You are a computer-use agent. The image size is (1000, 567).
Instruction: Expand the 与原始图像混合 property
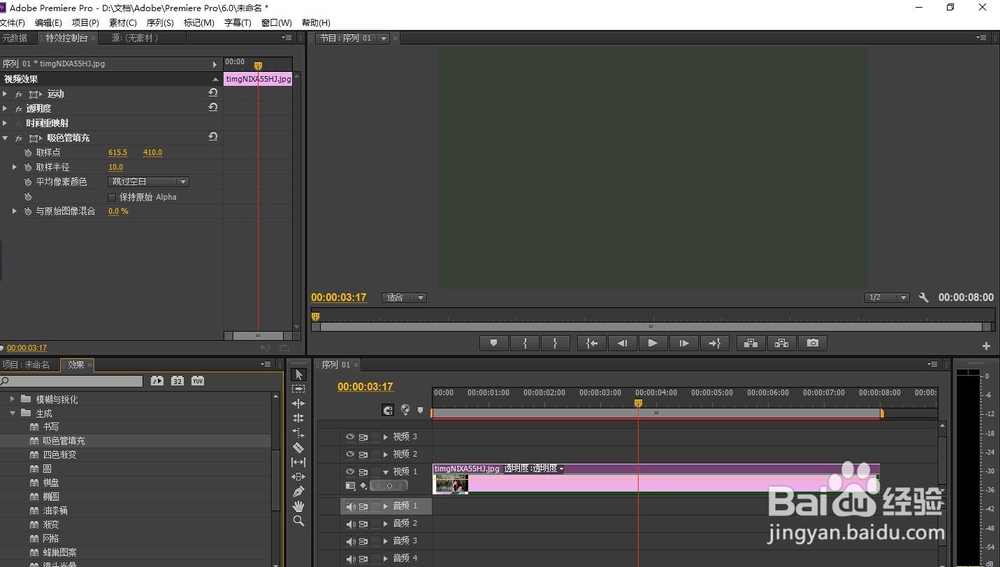(15, 211)
